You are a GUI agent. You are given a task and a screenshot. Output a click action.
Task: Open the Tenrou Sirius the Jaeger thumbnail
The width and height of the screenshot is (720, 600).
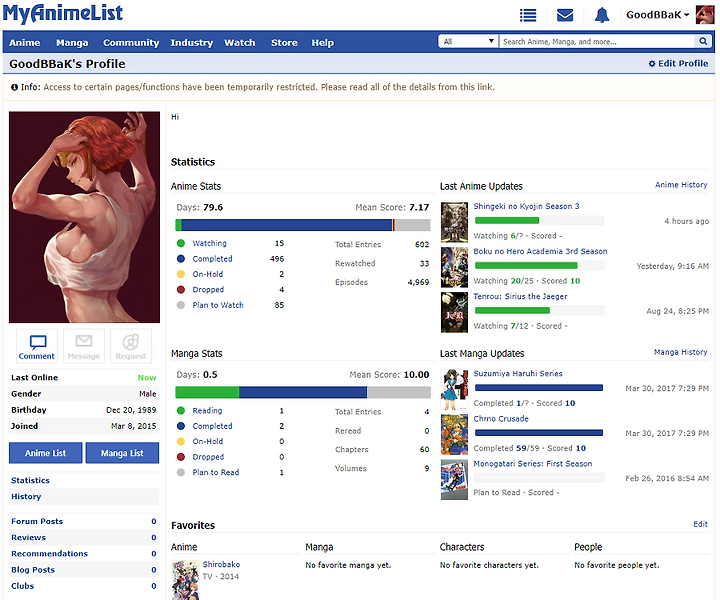click(454, 312)
